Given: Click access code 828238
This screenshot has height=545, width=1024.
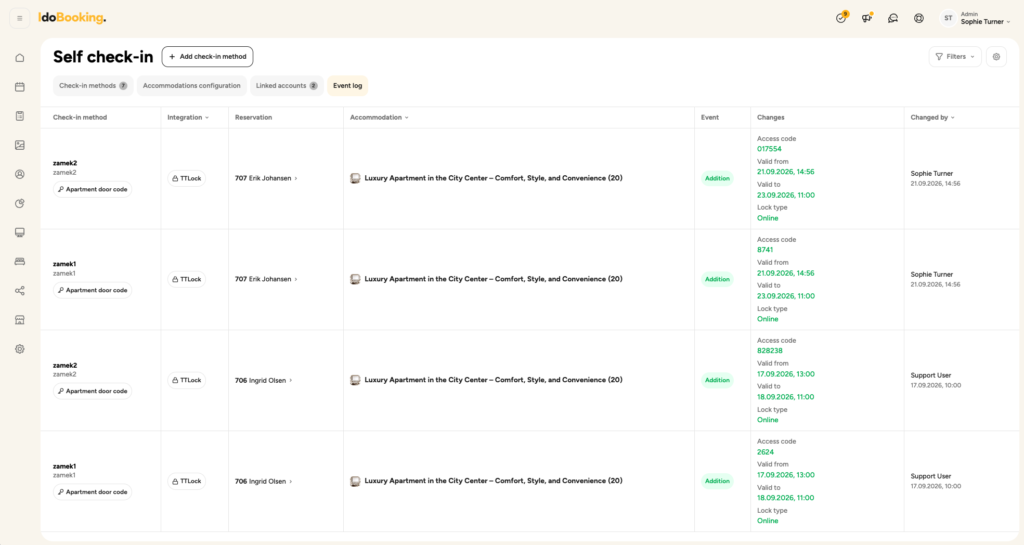Looking at the screenshot, I should point(770,350).
